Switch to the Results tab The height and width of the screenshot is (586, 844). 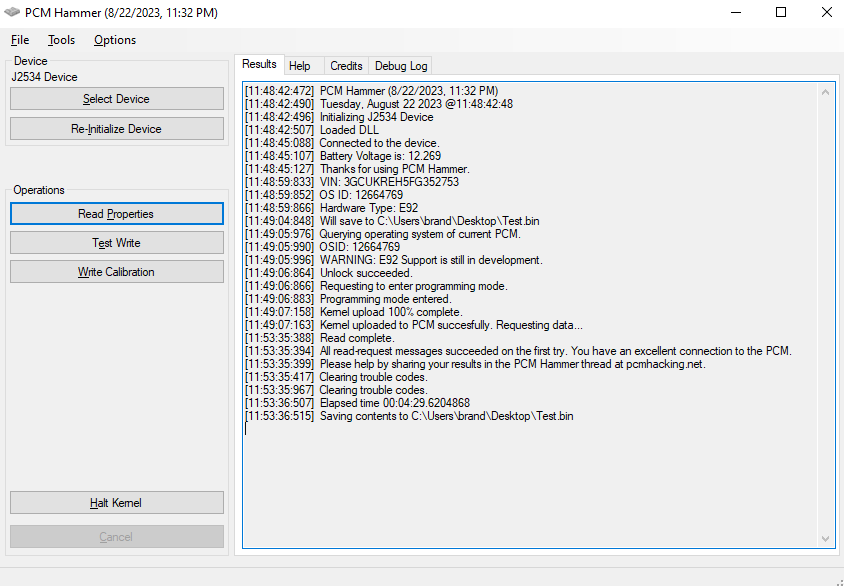(x=259, y=64)
